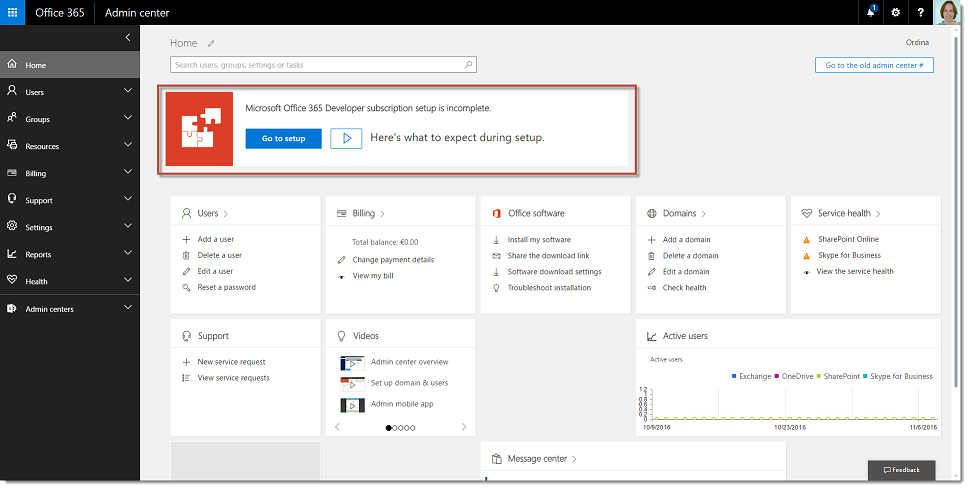The image size is (968, 488).
Task: Expand the Resources sidebar section
Action: [128, 145]
